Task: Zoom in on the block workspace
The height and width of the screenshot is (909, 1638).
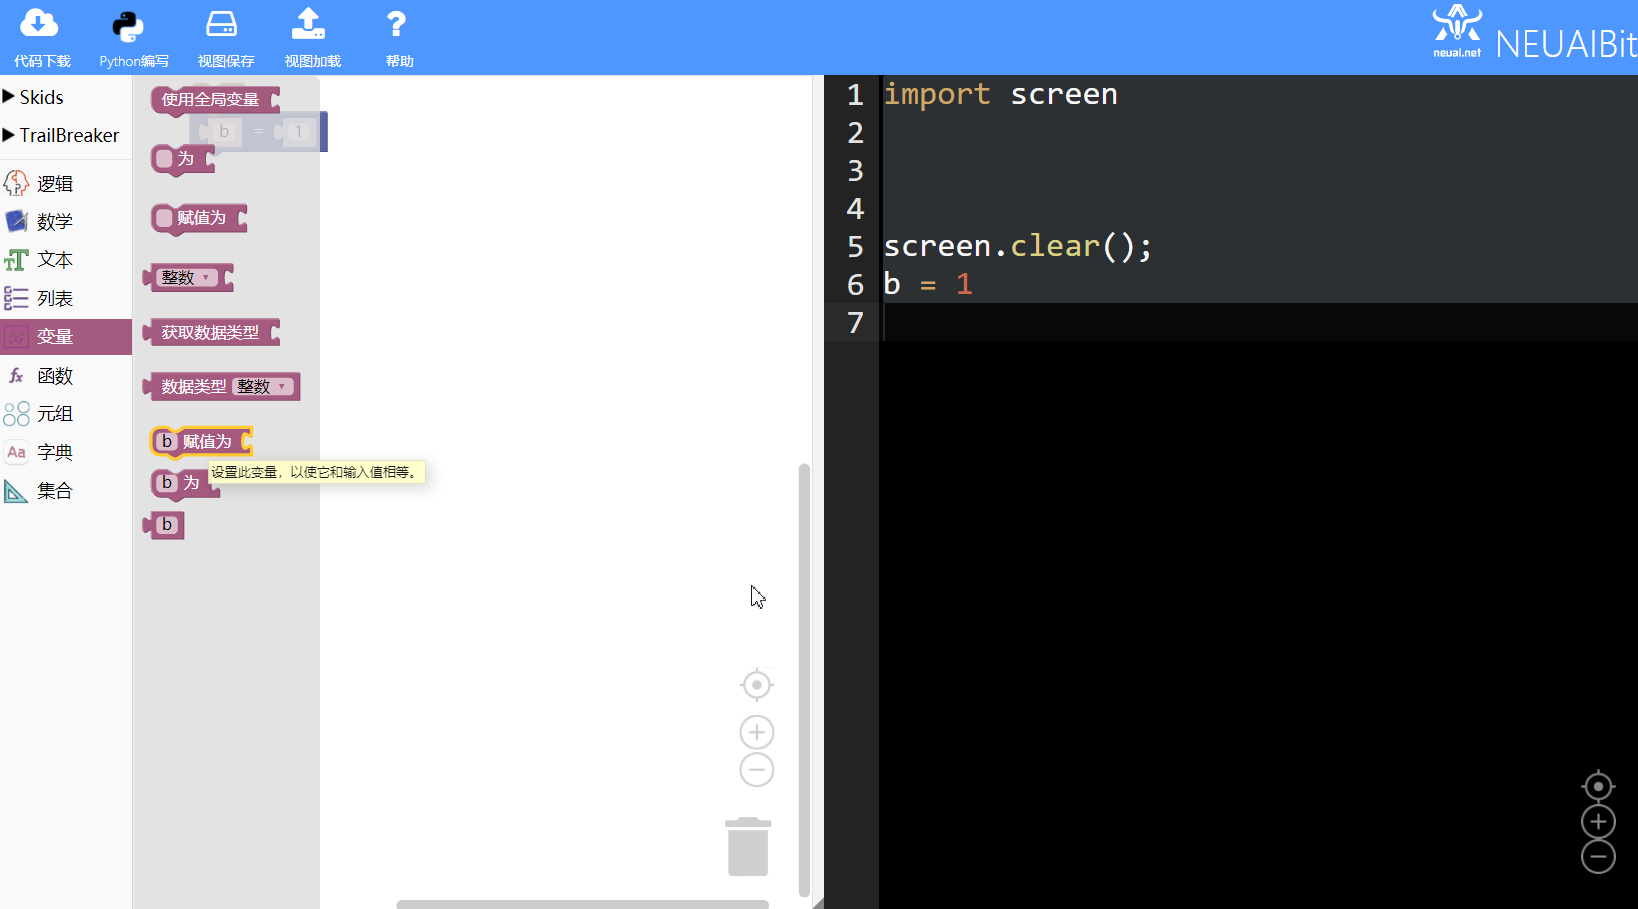Action: (757, 733)
